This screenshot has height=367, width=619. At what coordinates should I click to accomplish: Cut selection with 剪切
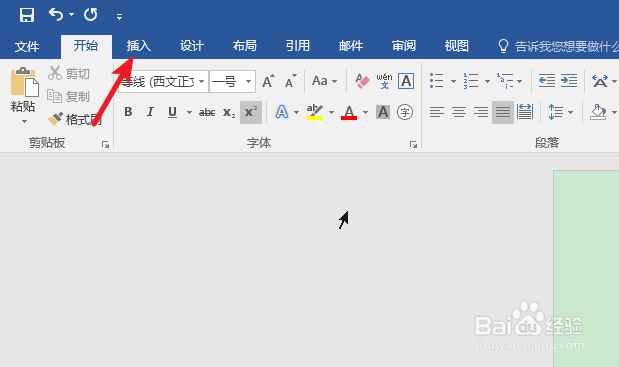coord(69,73)
